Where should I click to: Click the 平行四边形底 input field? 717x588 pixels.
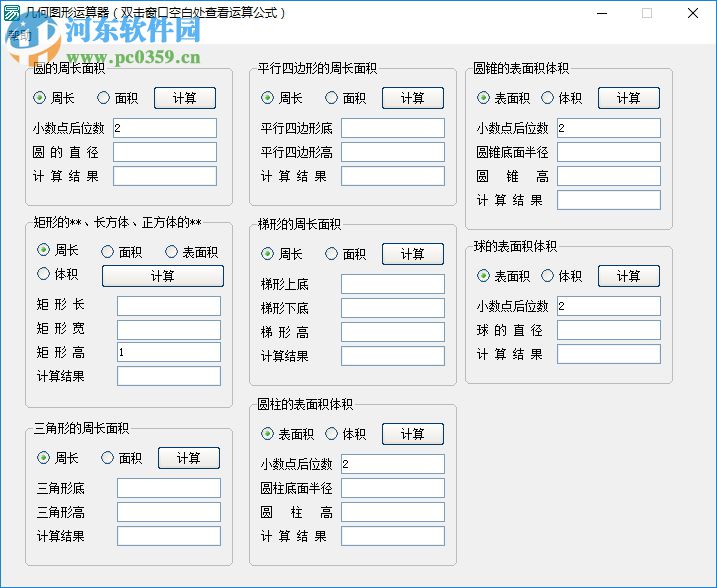click(393, 128)
